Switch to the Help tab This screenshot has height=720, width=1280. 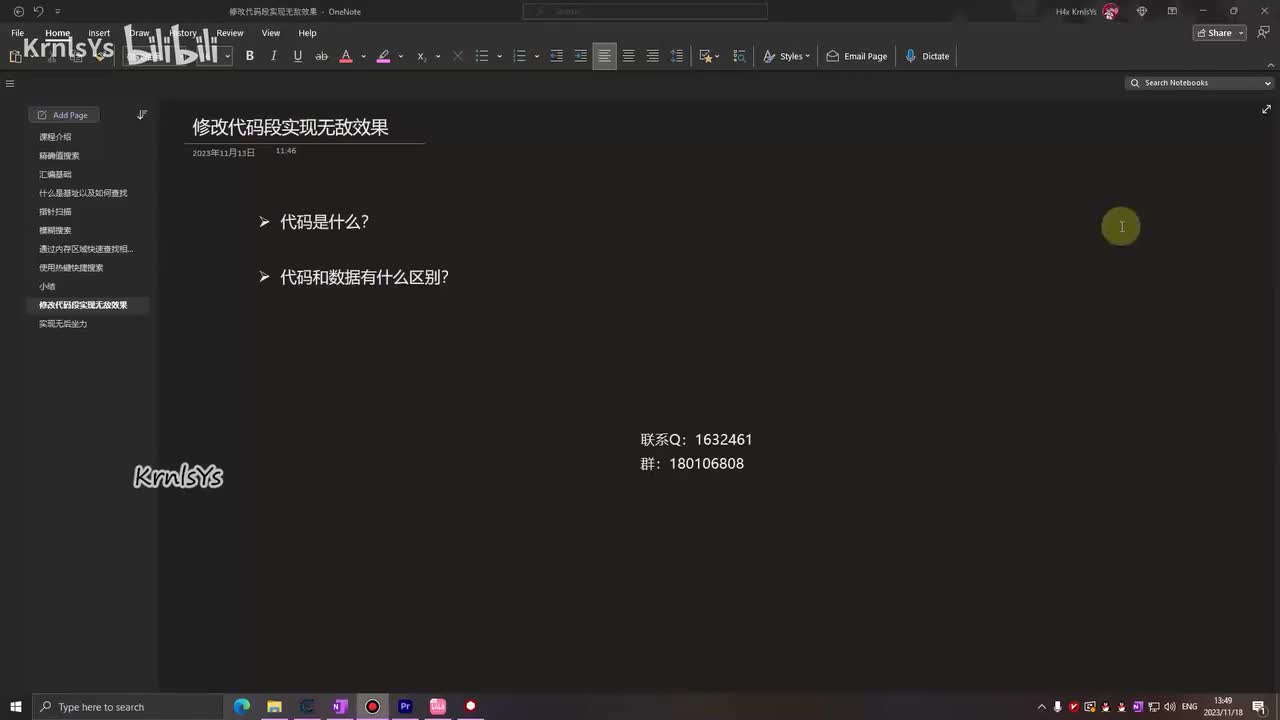point(307,33)
